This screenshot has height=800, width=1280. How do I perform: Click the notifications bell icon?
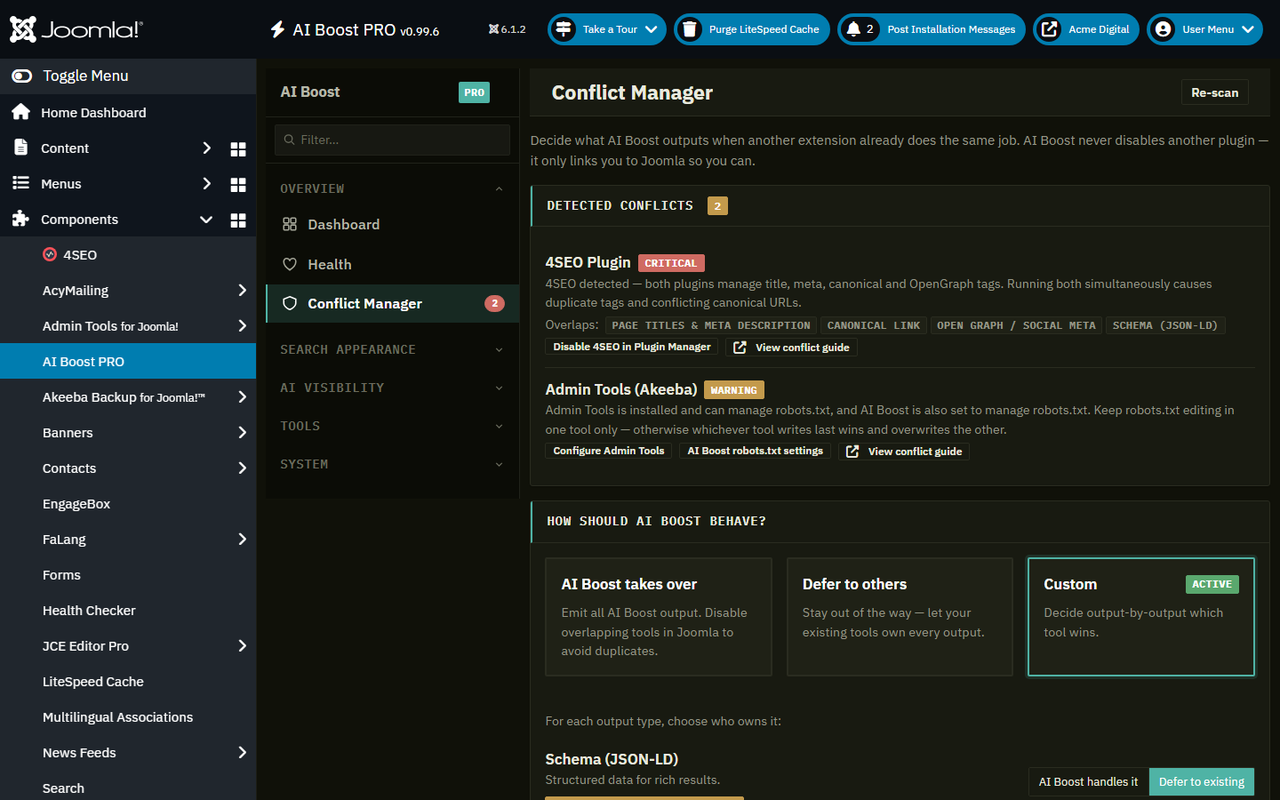[x=853, y=29]
